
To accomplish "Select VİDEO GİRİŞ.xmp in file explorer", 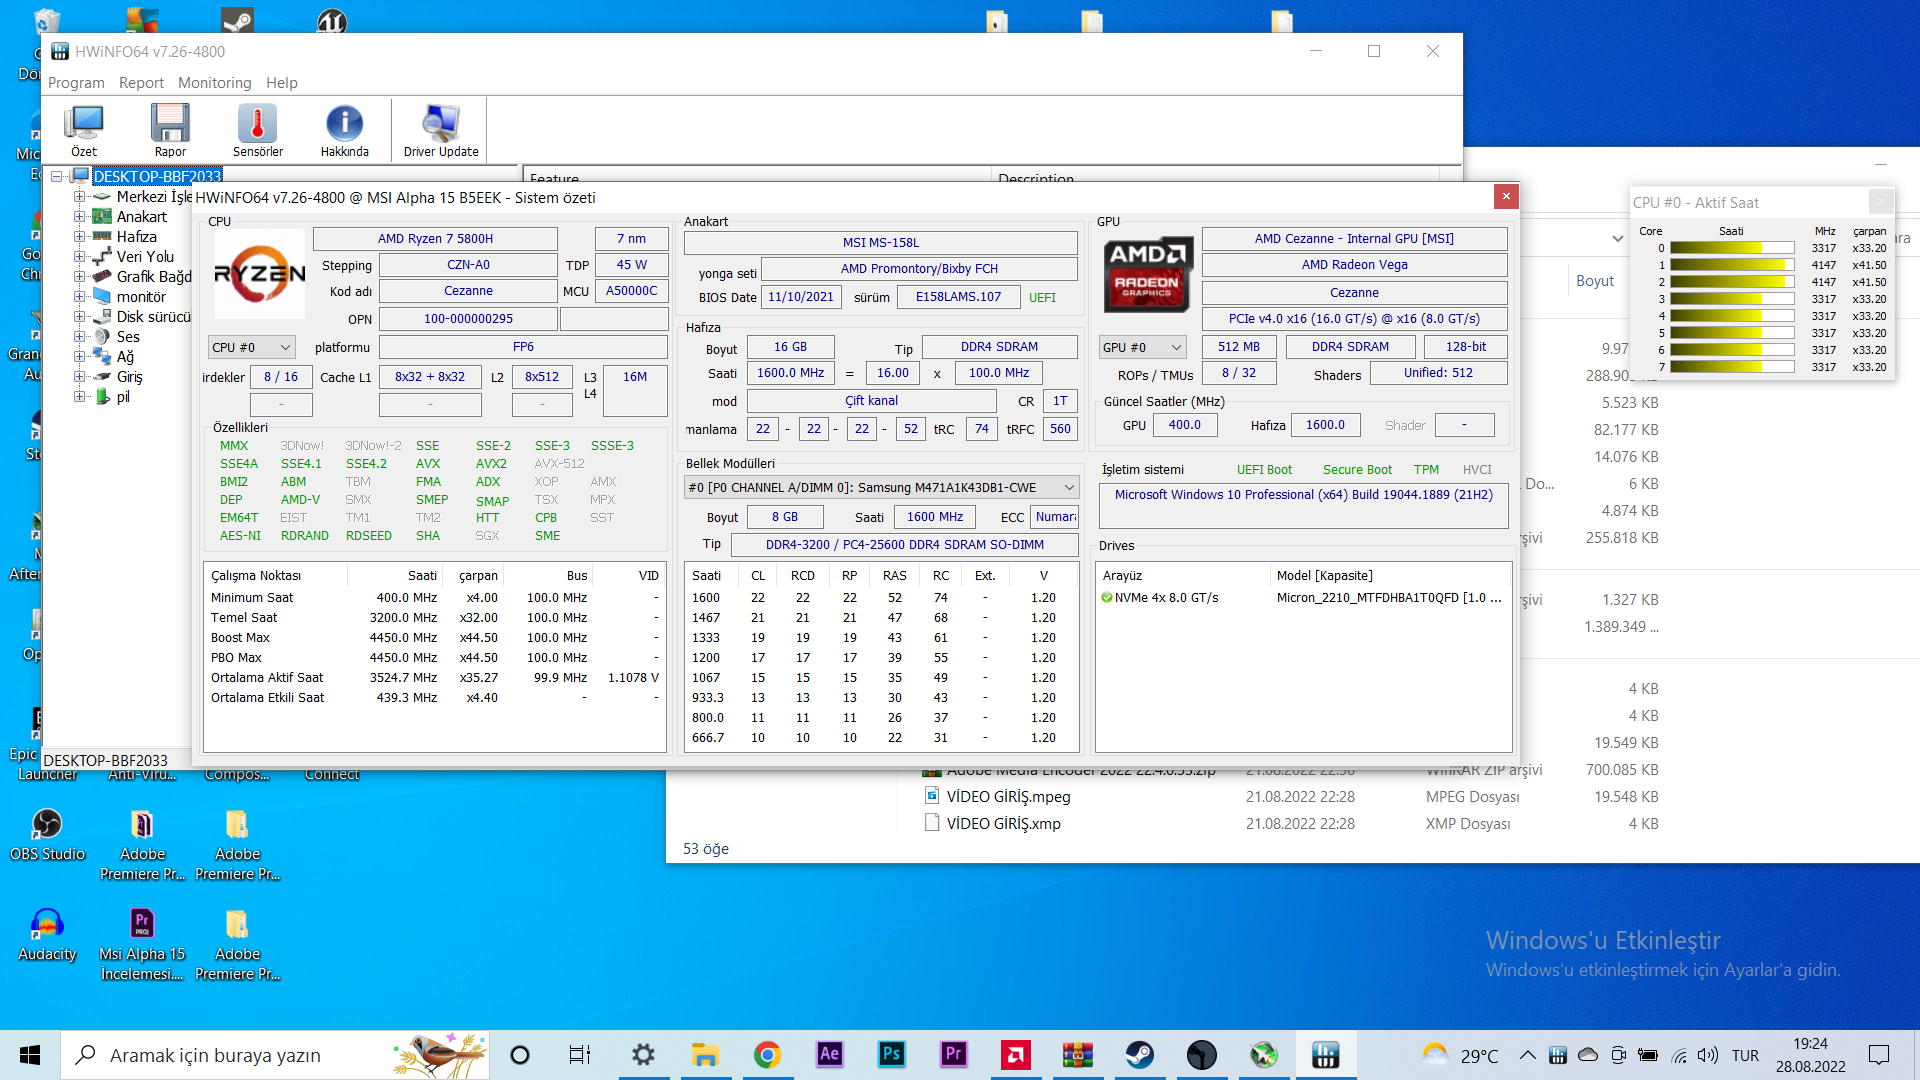I will pos(1003,823).
